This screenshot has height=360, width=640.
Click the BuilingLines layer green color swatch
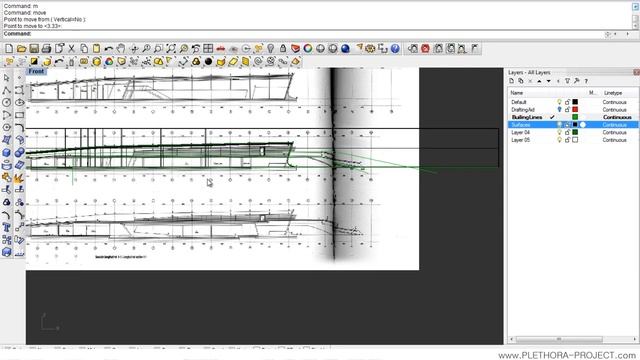click(575, 117)
